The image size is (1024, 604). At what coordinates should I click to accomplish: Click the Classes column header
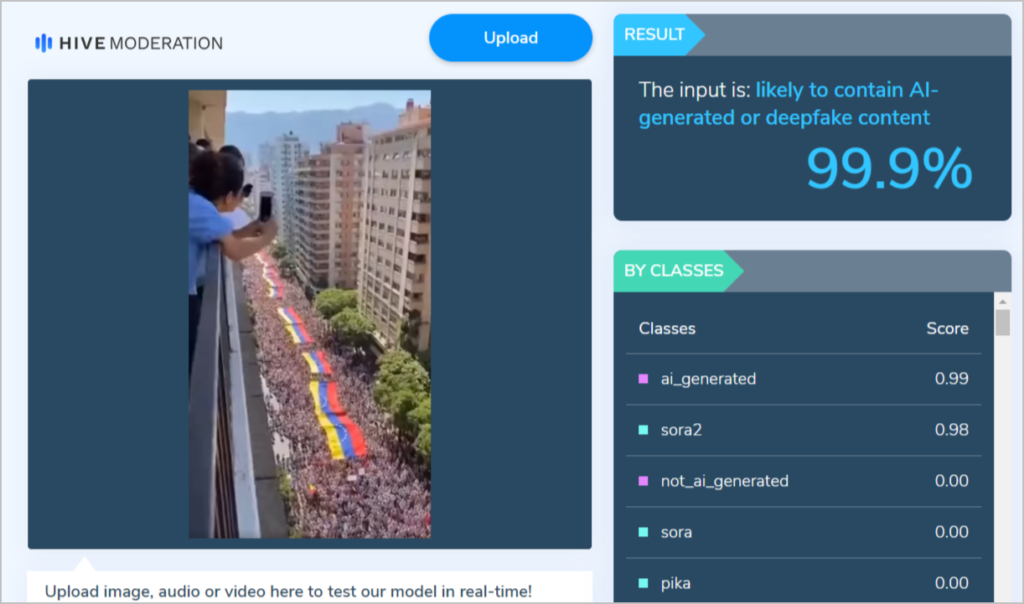667,328
